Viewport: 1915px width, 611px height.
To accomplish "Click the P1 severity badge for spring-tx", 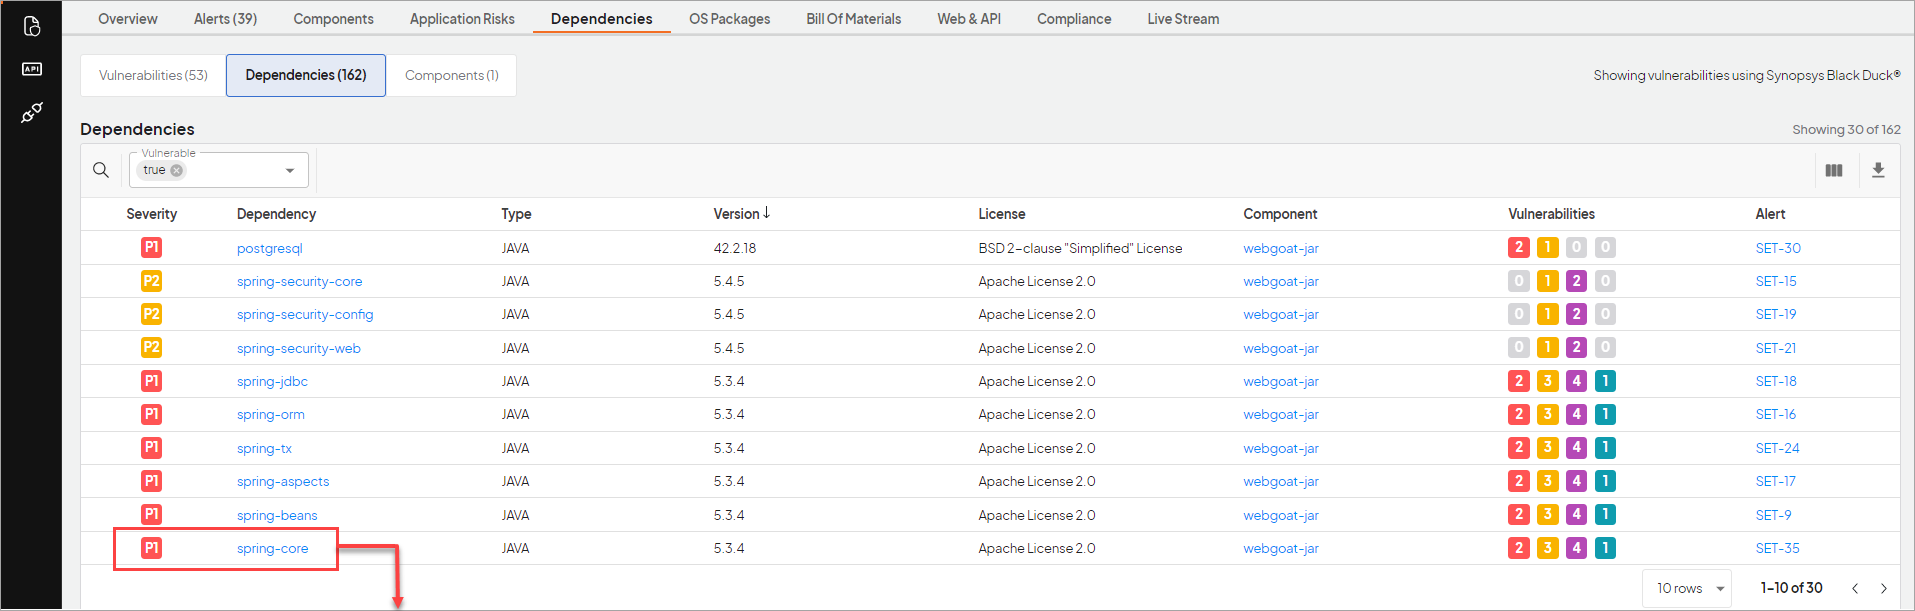I will [151, 447].
